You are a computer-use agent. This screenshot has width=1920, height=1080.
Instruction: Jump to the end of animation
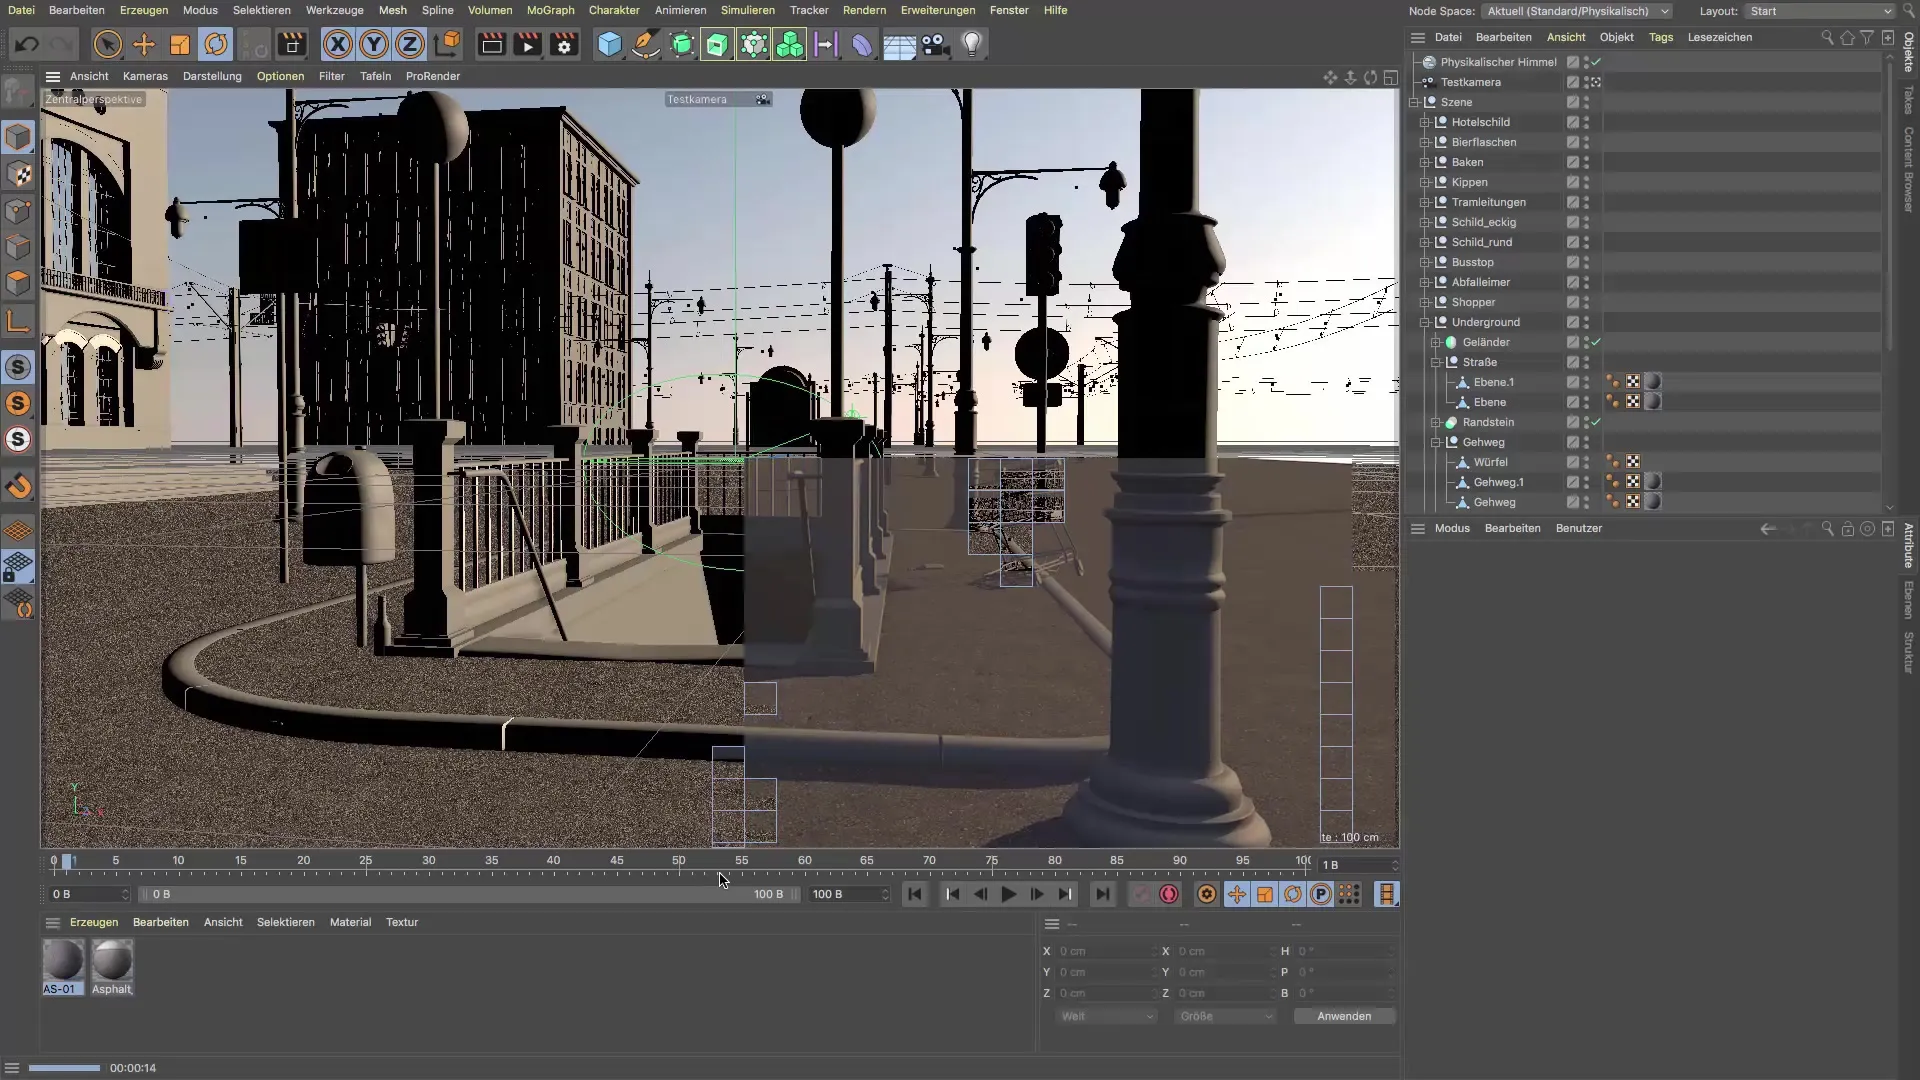pyautogui.click(x=1102, y=894)
